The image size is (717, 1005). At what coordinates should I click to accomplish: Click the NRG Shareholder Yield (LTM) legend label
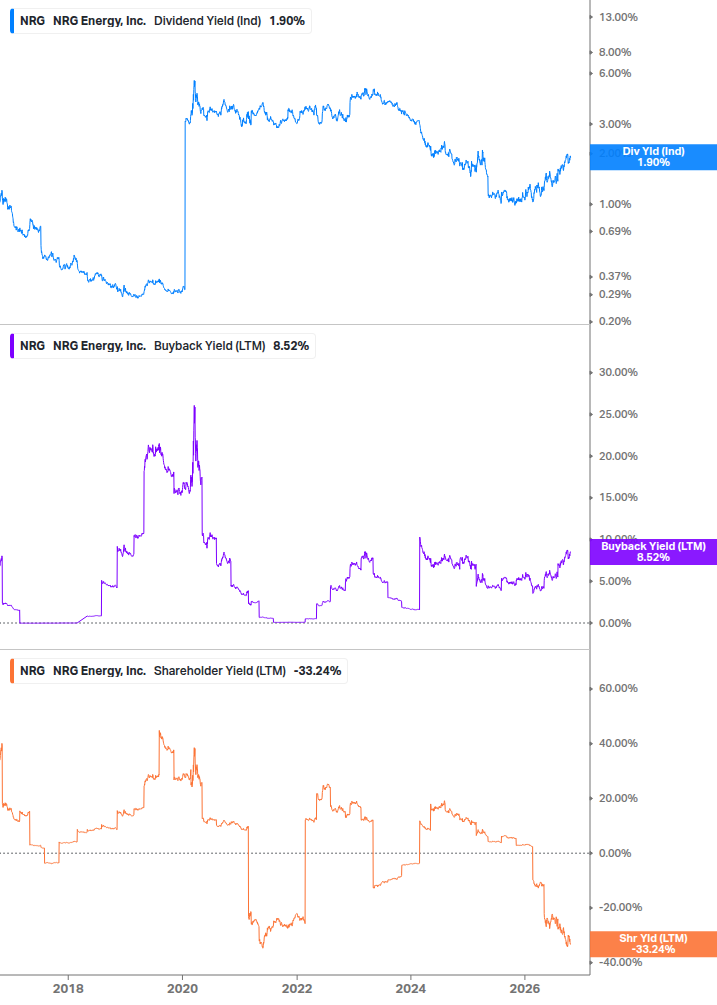(179, 670)
